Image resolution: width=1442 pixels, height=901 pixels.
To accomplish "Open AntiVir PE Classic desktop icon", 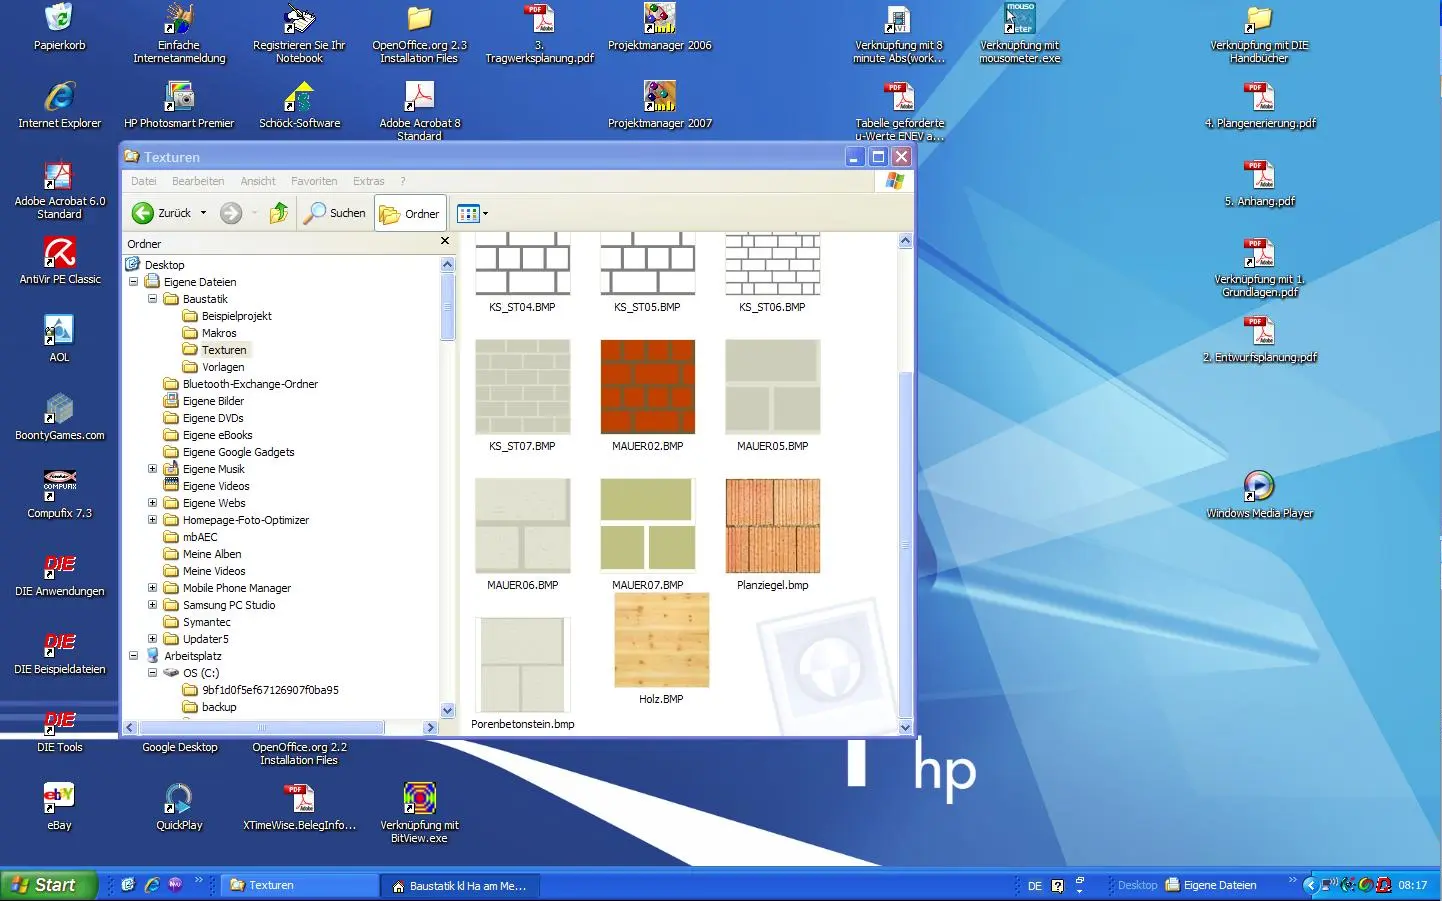I will click(59, 253).
